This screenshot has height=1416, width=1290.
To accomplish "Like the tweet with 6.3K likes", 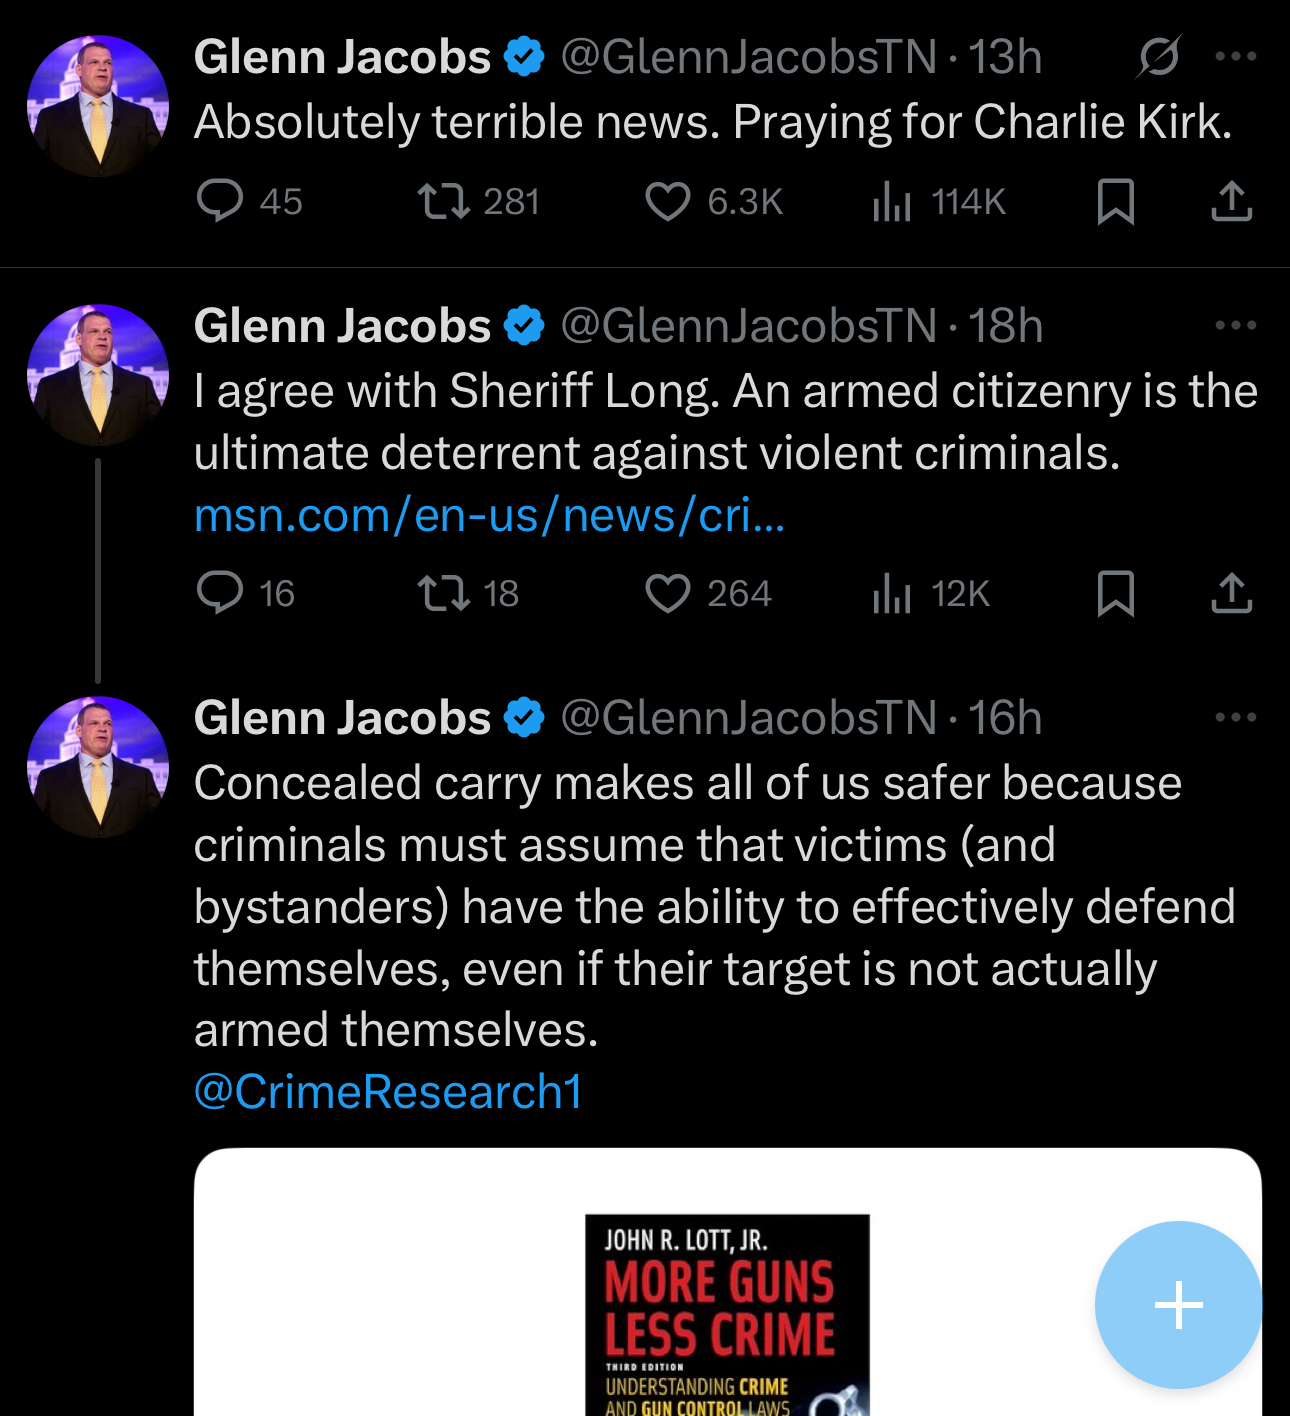I will pos(667,200).
